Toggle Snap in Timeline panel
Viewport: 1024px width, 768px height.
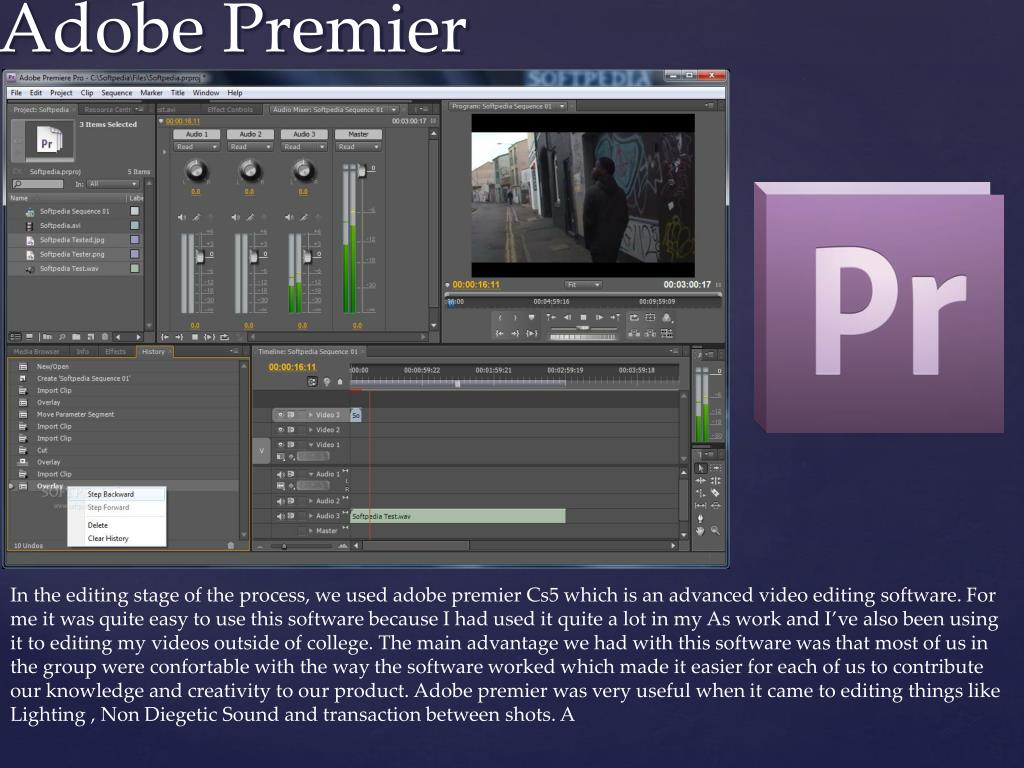pyautogui.click(x=312, y=381)
